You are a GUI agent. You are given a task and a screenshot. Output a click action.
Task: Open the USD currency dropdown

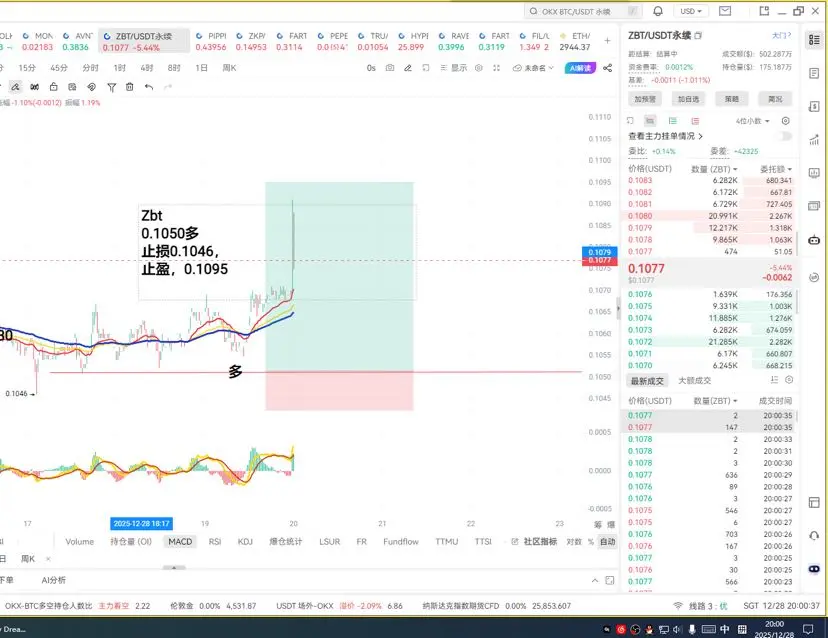point(691,11)
